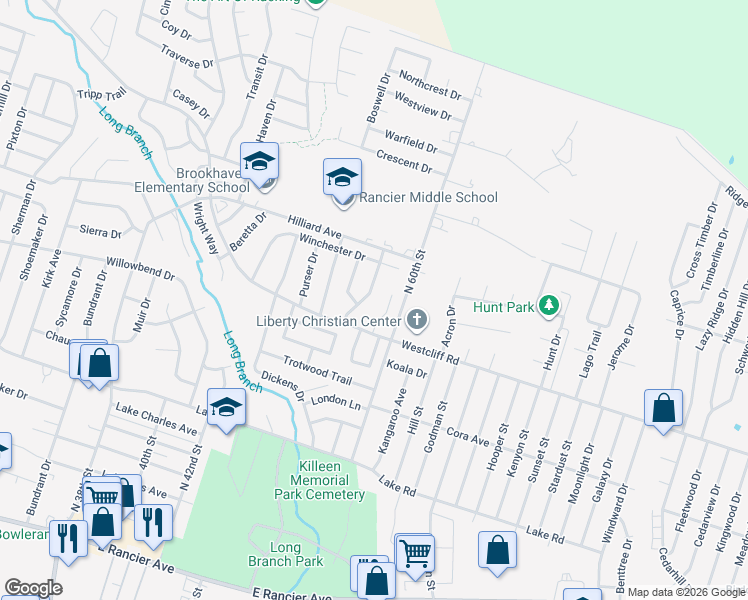Open the restaurant marker near E Rancier Ave
Screen dimensions: 748x600
153,524
